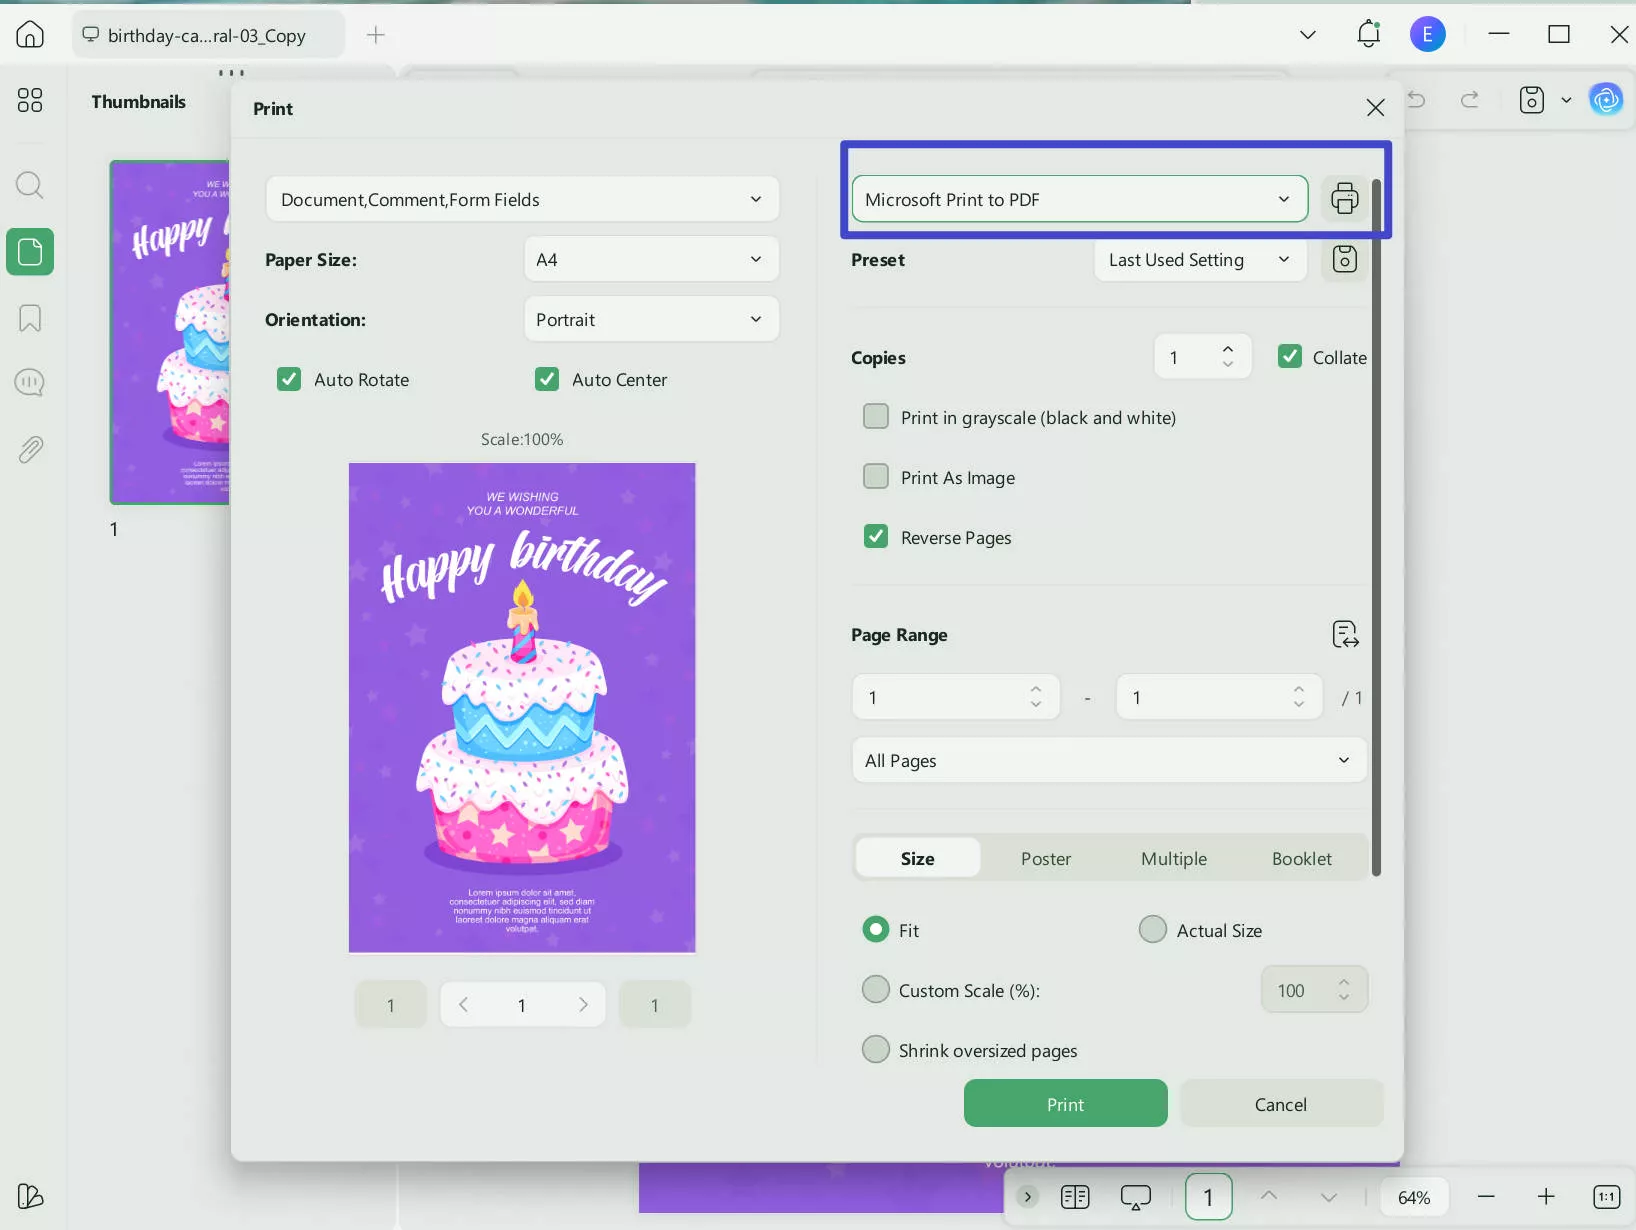
Task: Click the save preset icon
Action: click(1344, 260)
